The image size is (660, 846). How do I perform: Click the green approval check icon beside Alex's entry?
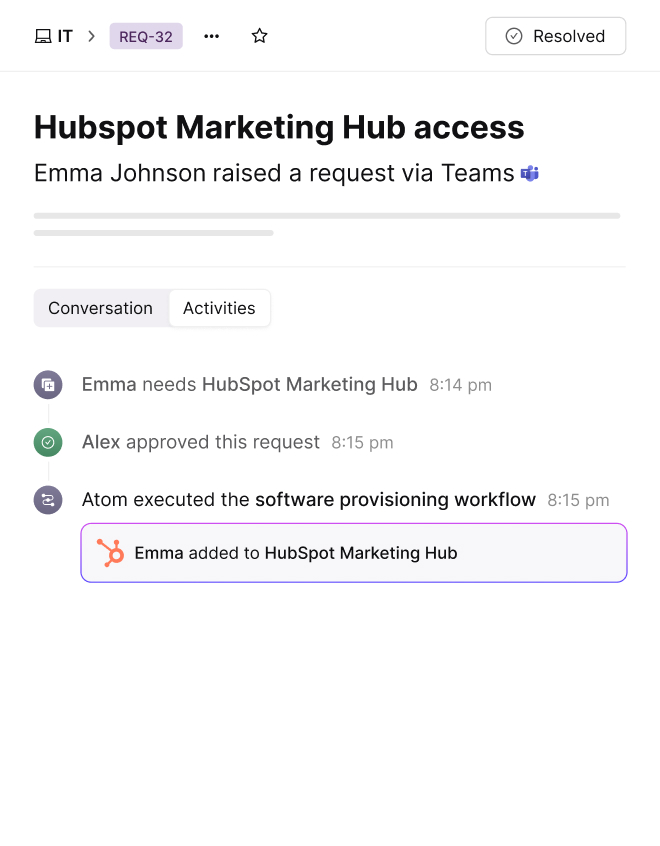pos(47,441)
